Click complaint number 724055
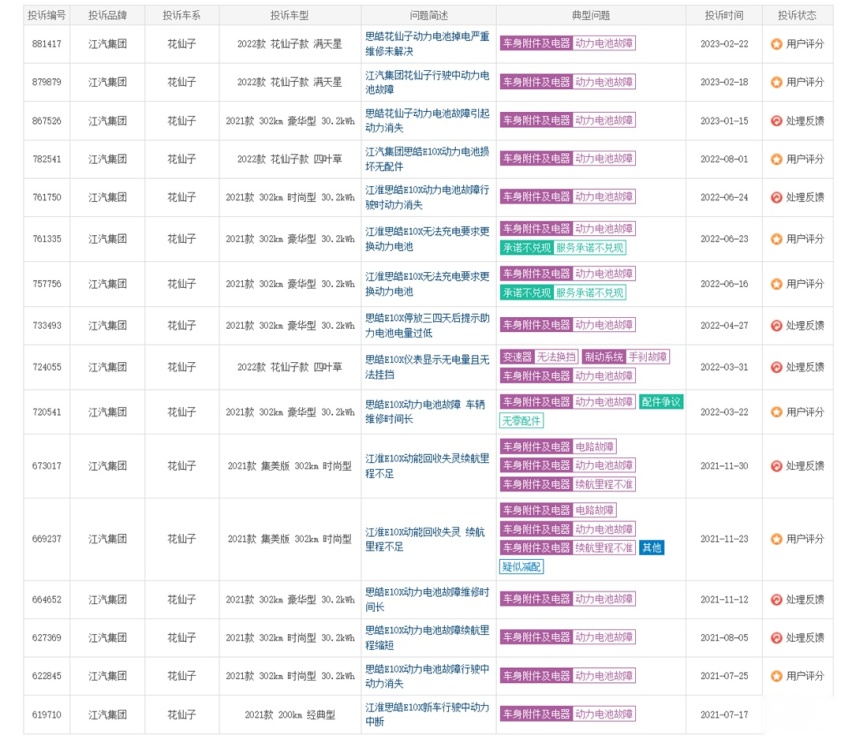The height and width of the screenshot is (750, 852). (x=47, y=367)
